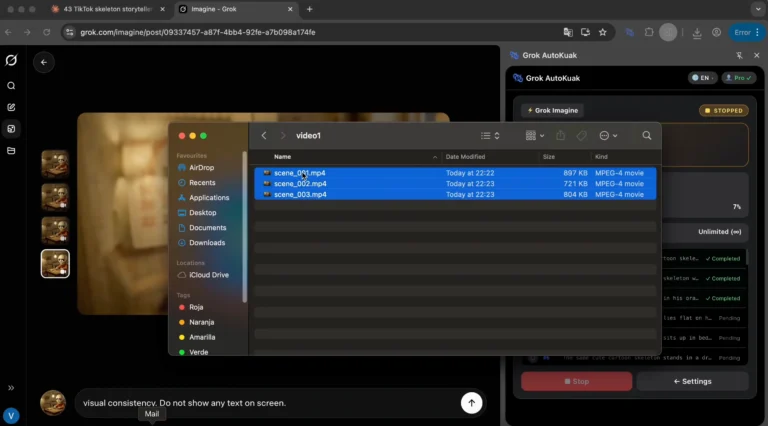Bookmark this page with star icon
This screenshot has width=768, height=426.
pyautogui.click(x=602, y=32)
